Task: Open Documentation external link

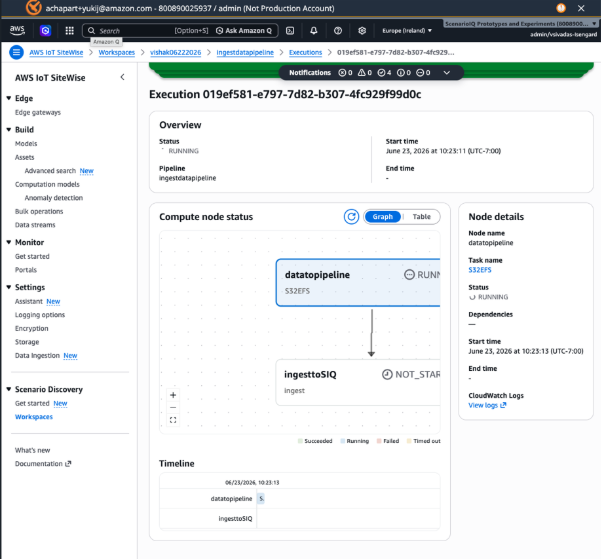Action: [43, 464]
